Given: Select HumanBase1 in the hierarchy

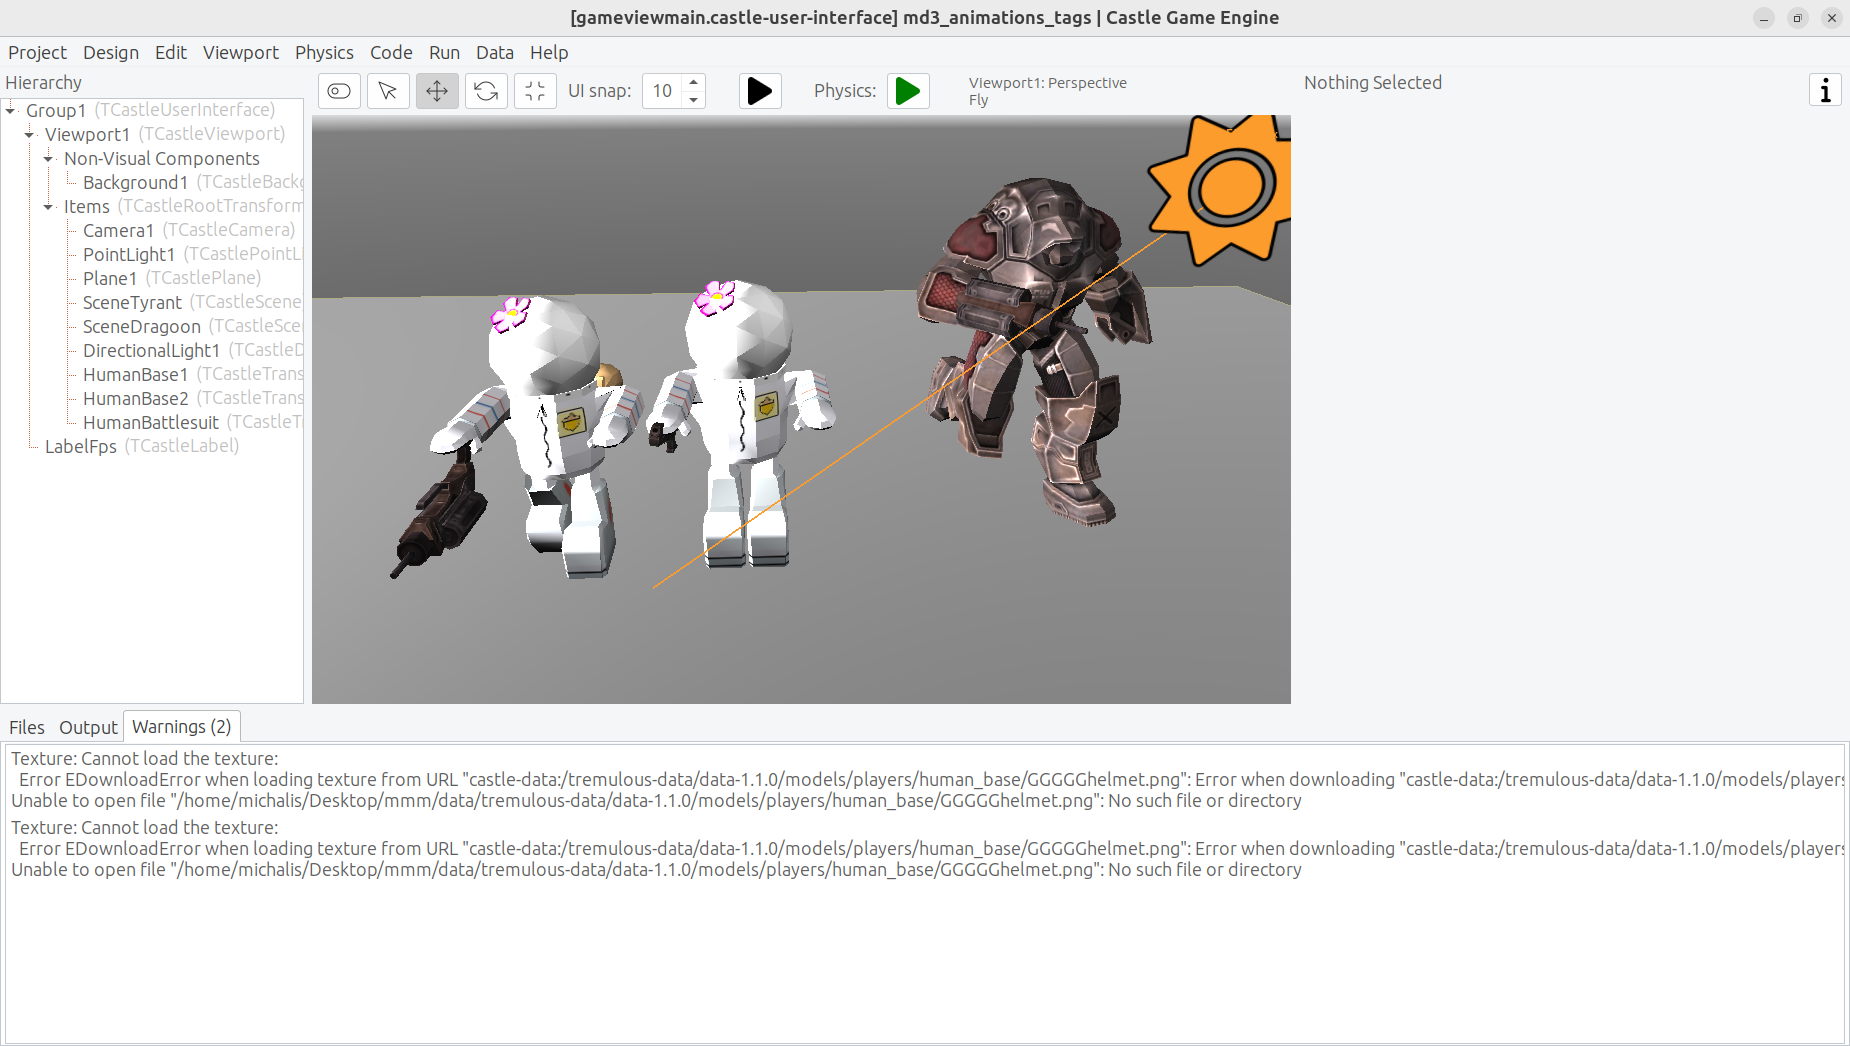Looking at the screenshot, I should pyautogui.click(x=135, y=374).
